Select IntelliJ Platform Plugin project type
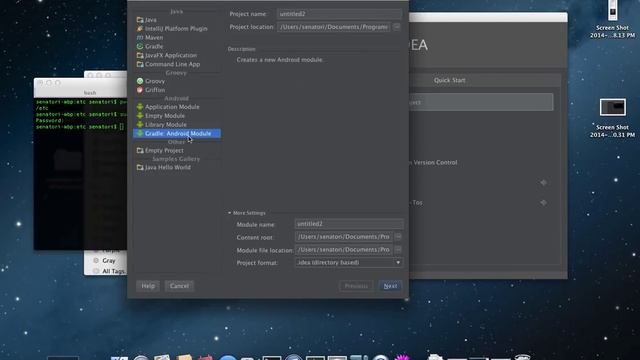 (177, 29)
